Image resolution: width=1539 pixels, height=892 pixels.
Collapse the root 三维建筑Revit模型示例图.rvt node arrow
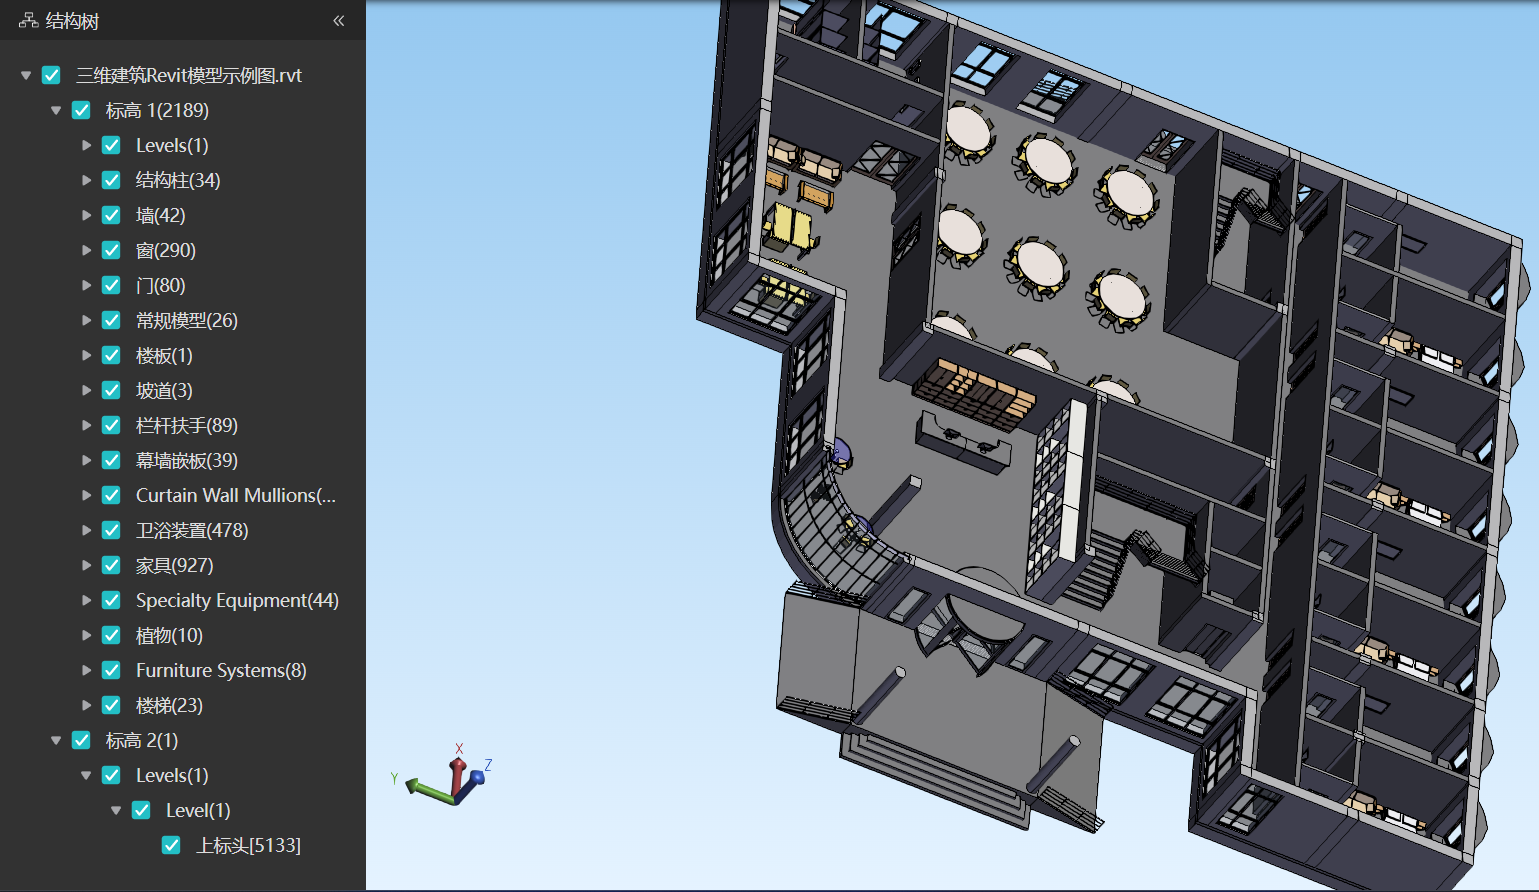26,75
